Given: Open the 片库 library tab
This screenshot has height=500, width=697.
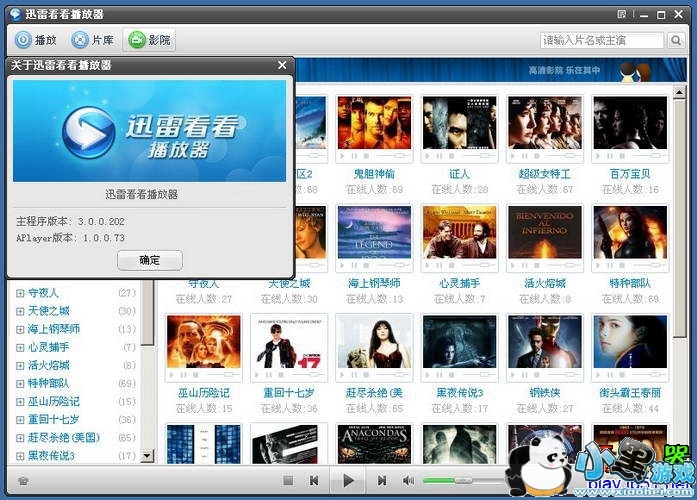Looking at the screenshot, I should [x=92, y=40].
